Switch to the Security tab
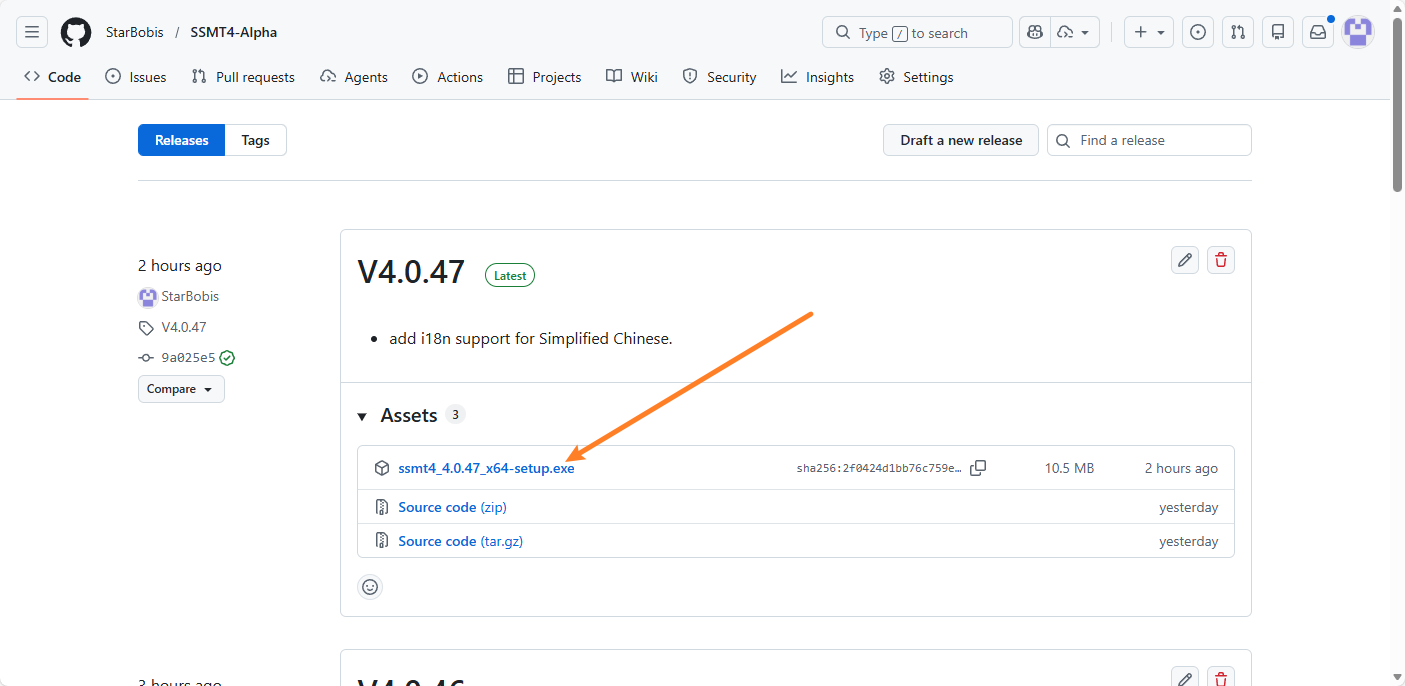1405x686 pixels. [719, 77]
